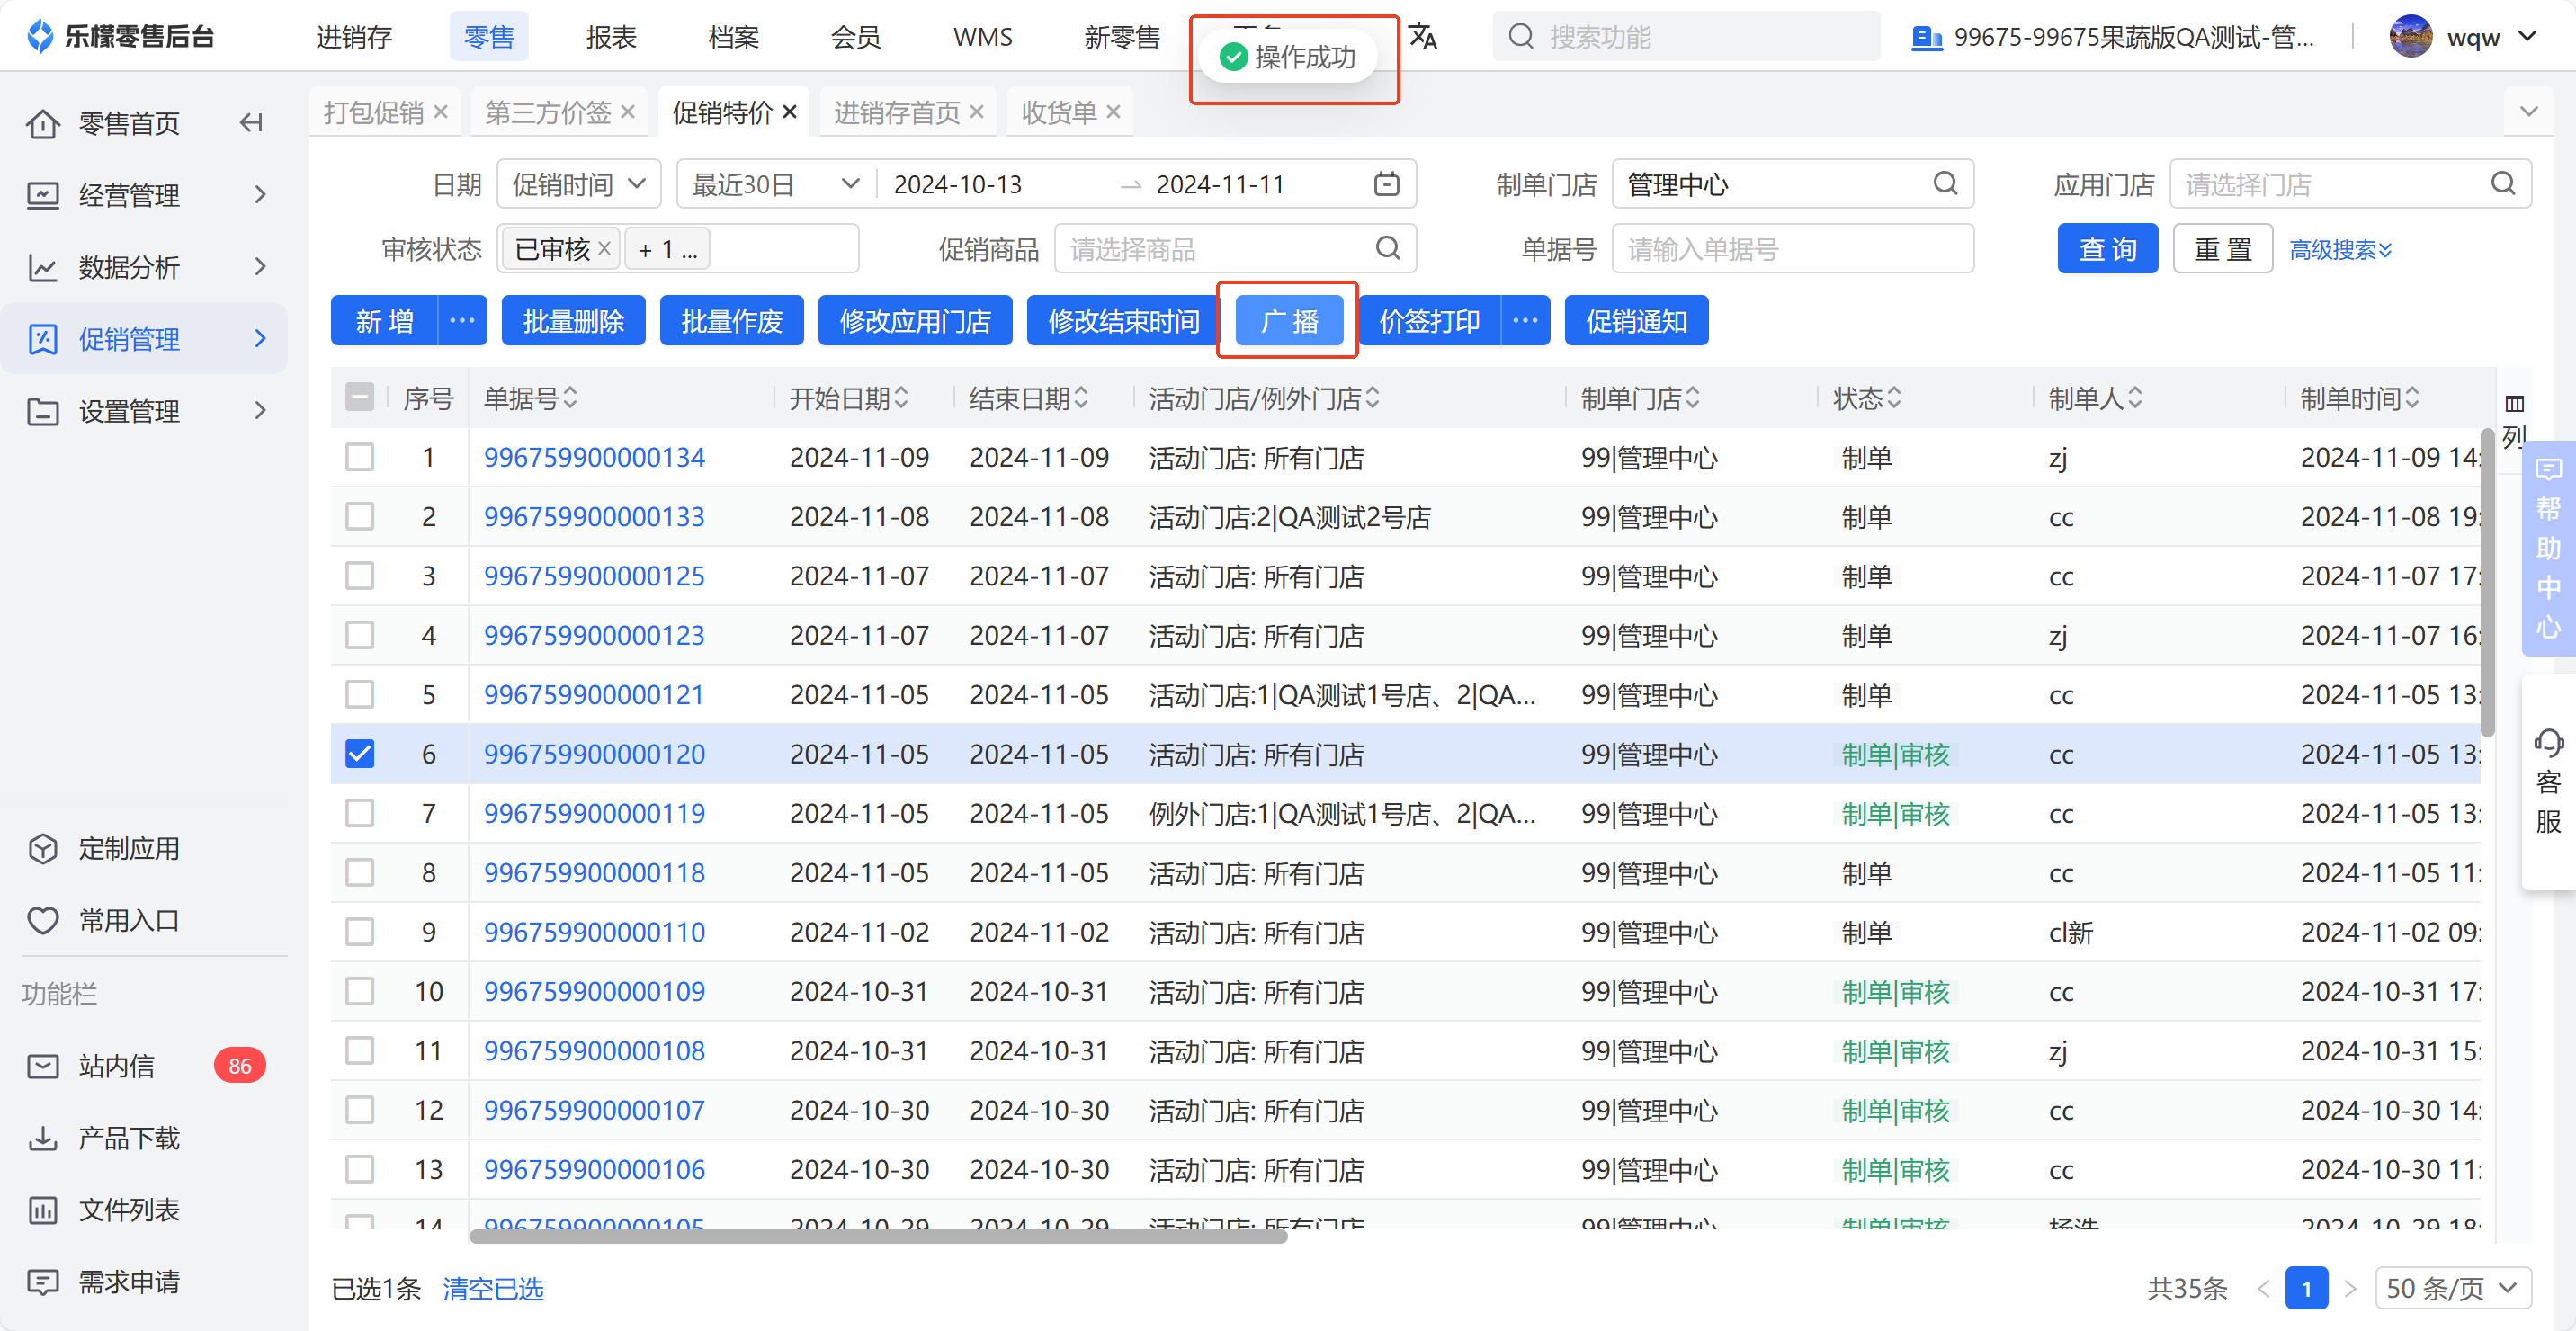Open 常用入口 favorites entry
The image size is (2576, 1331).
coord(103,921)
